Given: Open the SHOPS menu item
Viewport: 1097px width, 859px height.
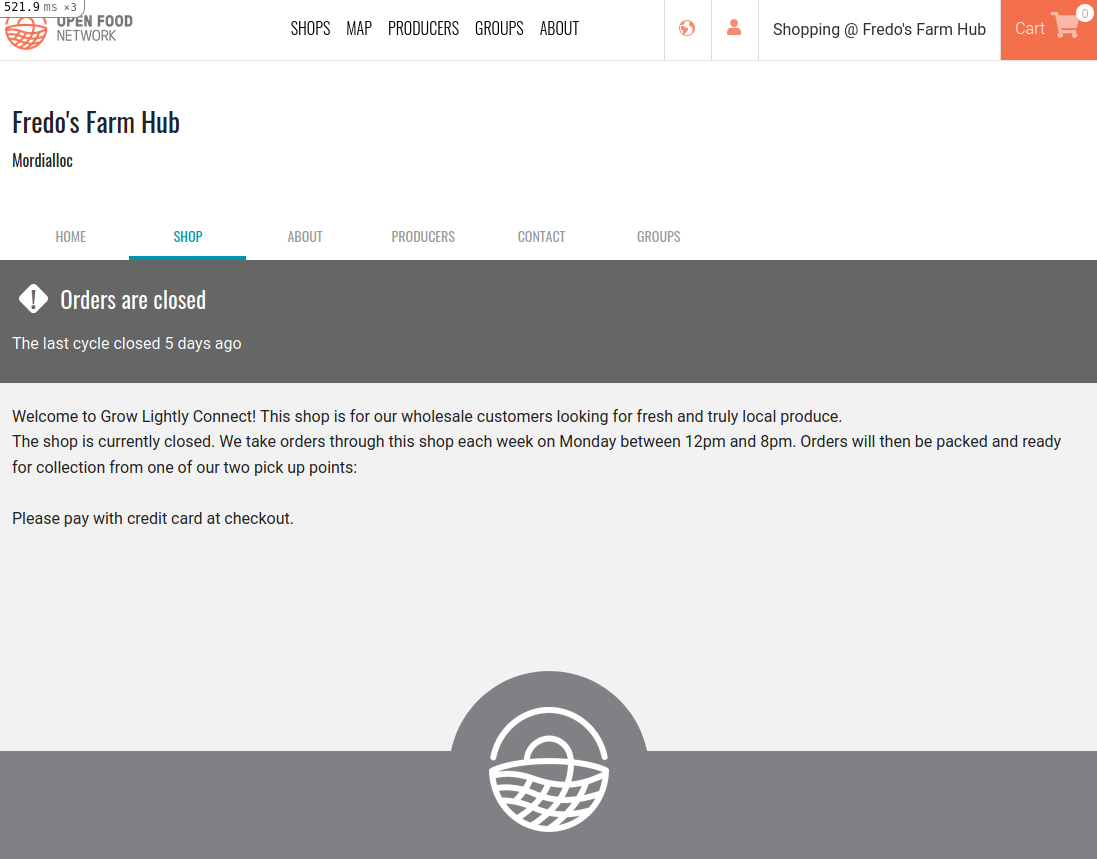Looking at the screenshot, I should [310, 28].
